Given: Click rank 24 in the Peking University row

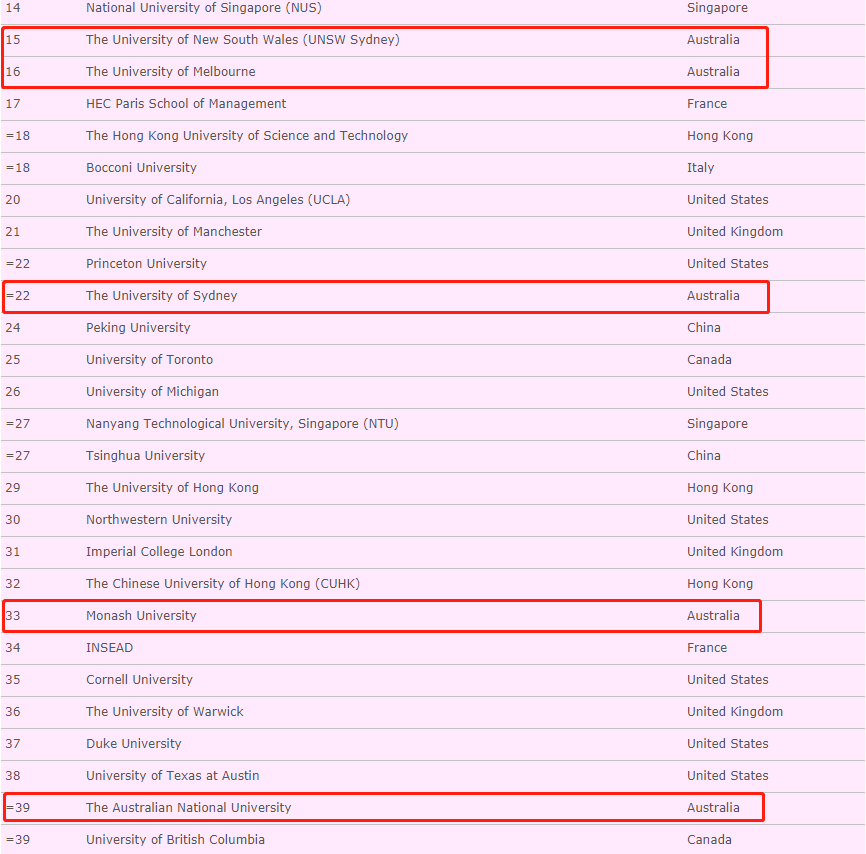Looking at the screenshot, I should point(13,328).
